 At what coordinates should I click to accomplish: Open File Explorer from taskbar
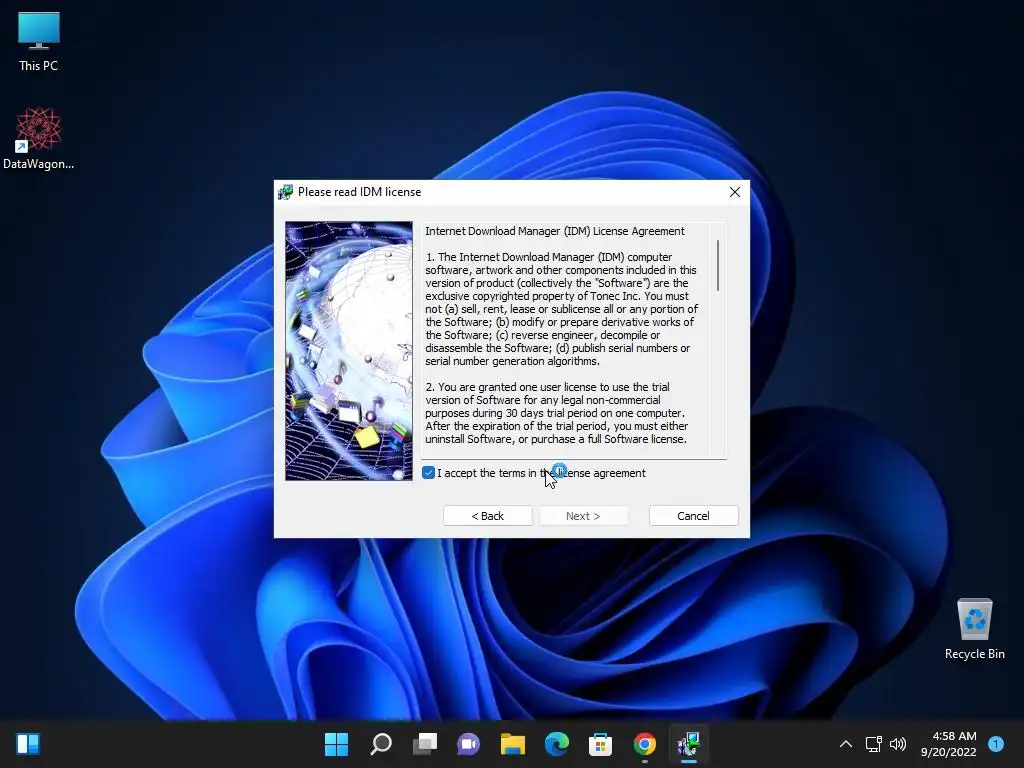click(x=513, y=744)
